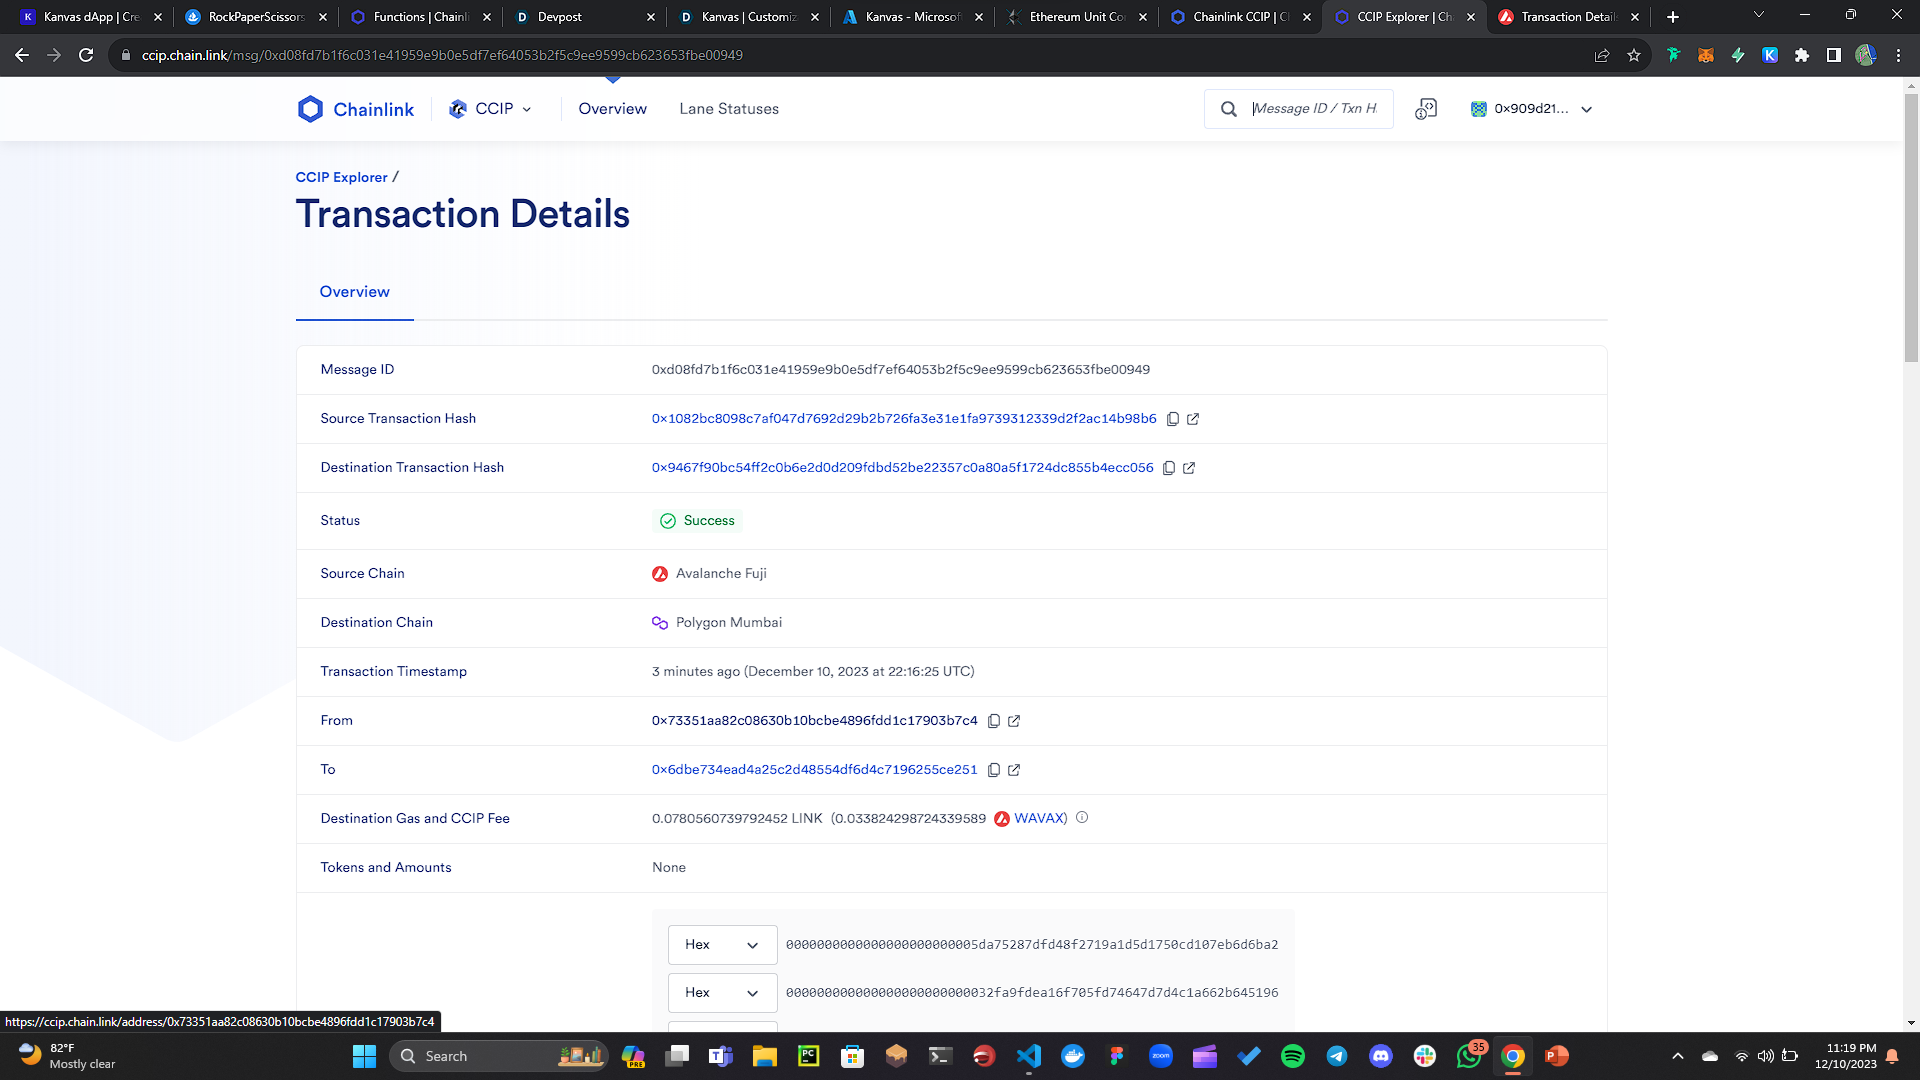This screenshot has height=1080, width=1920.
Task: Select the Overview tab under Transaction Details
Action: (355, 292)
